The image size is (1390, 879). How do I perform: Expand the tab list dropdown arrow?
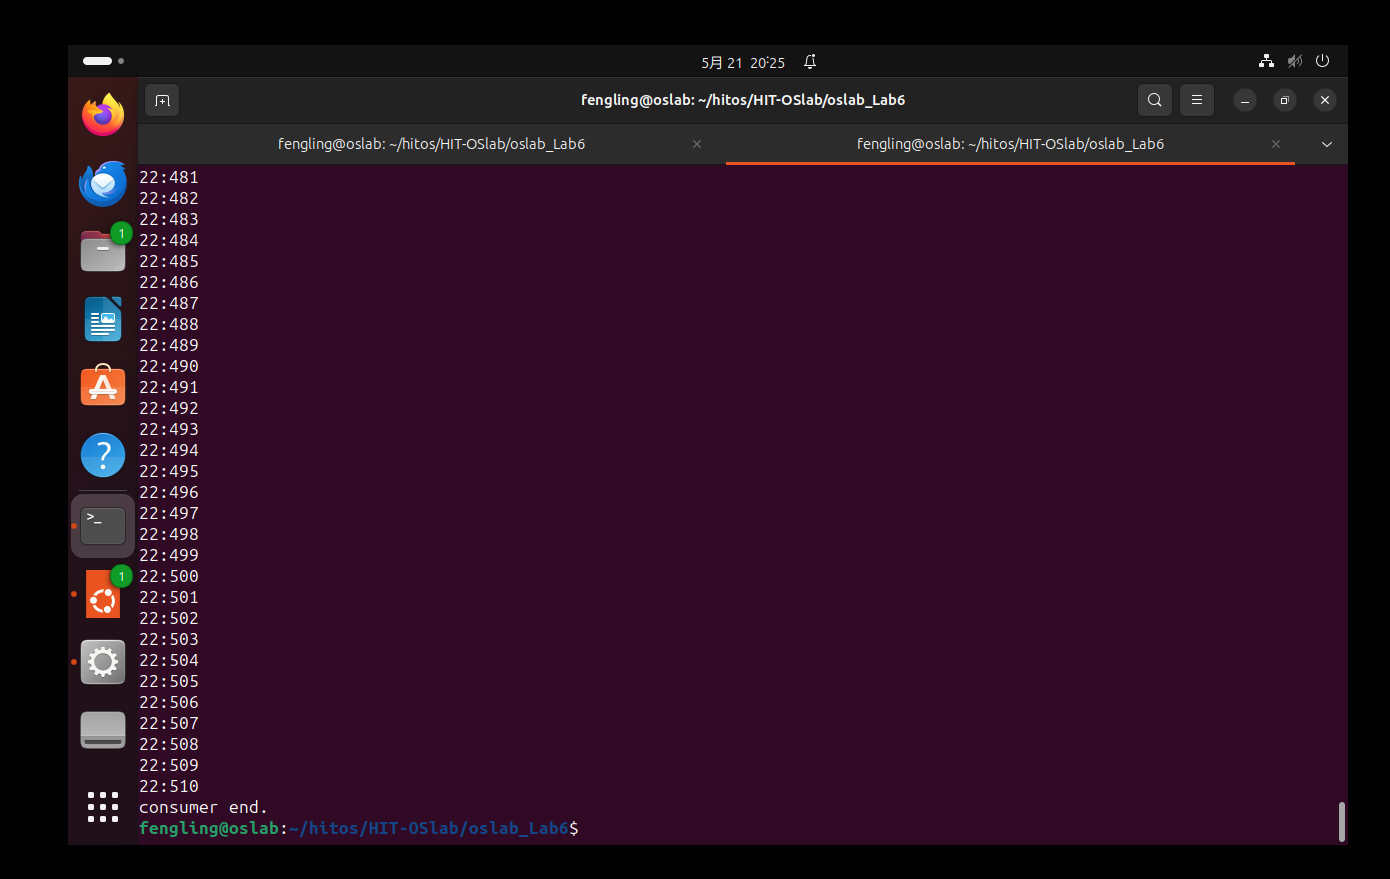click(1326, 145)
